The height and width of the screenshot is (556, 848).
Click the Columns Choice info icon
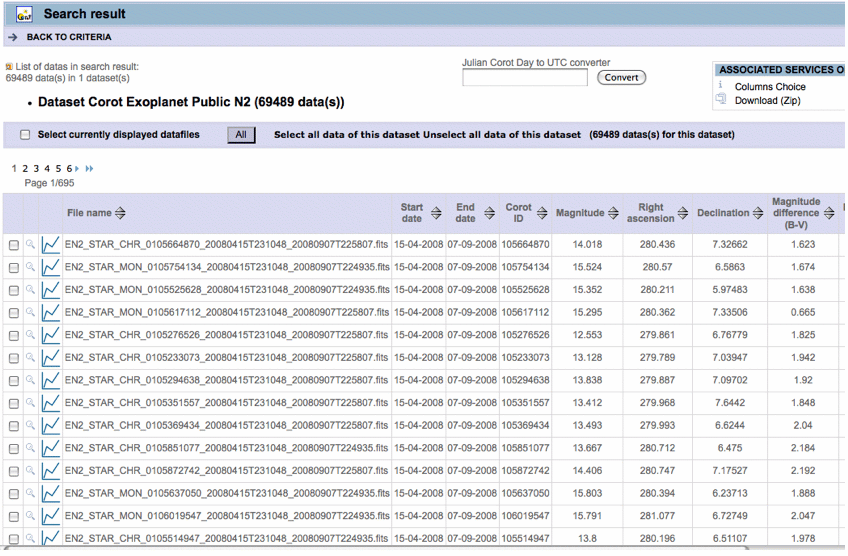[x=720, y=87]
